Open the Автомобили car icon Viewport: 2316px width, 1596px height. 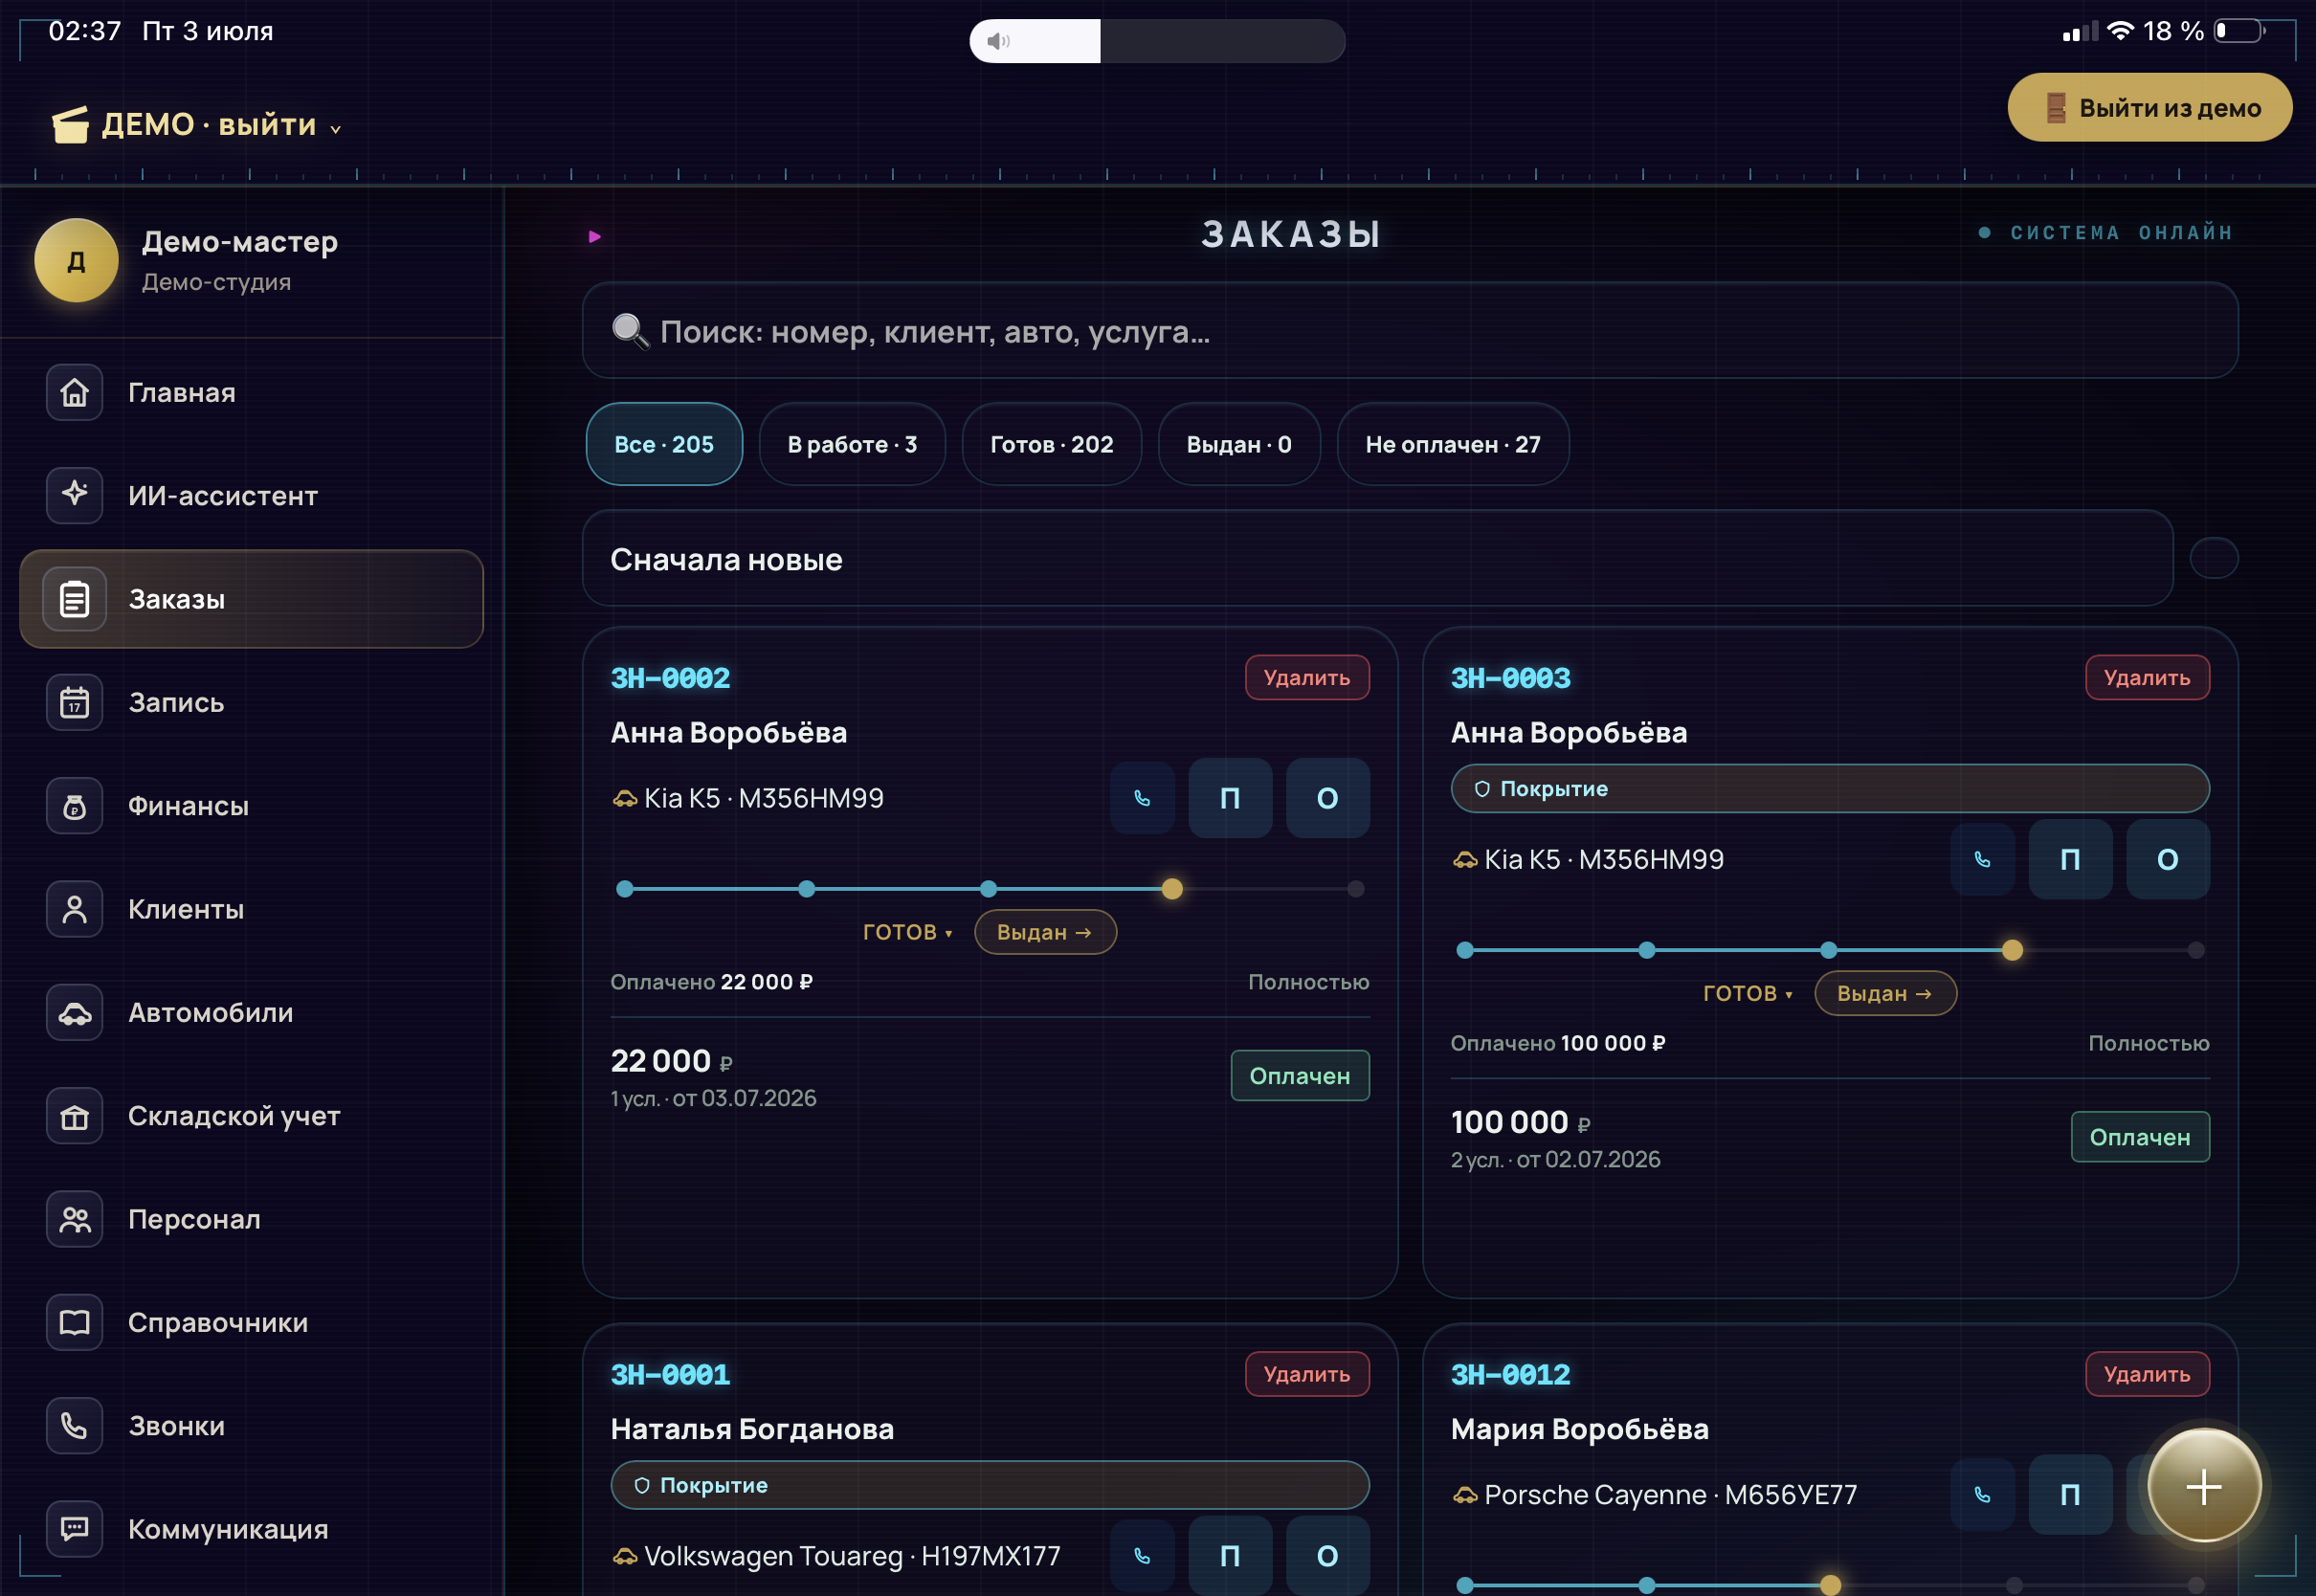74,1012
